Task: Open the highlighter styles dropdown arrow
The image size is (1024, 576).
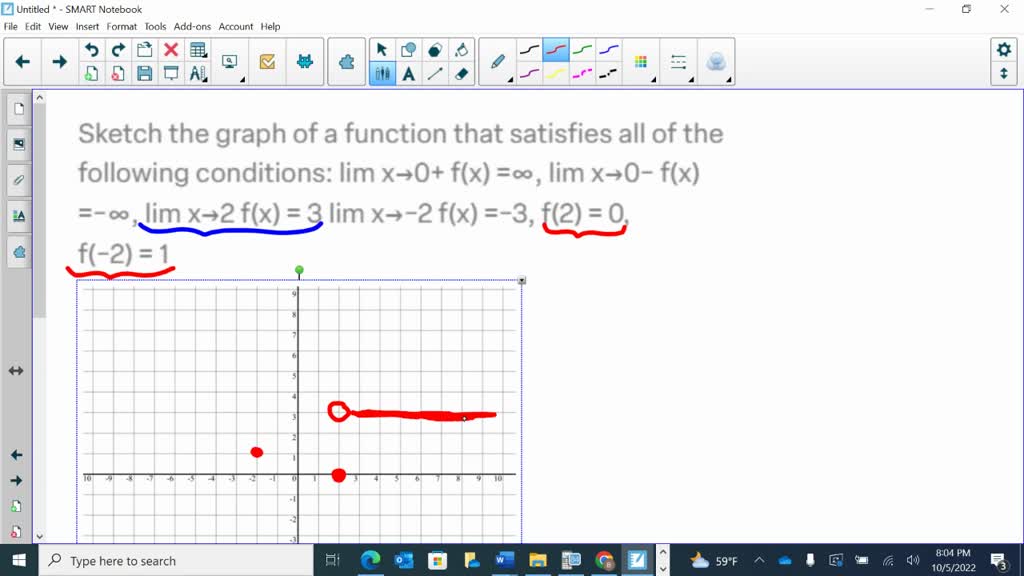Action: [653, 80]
